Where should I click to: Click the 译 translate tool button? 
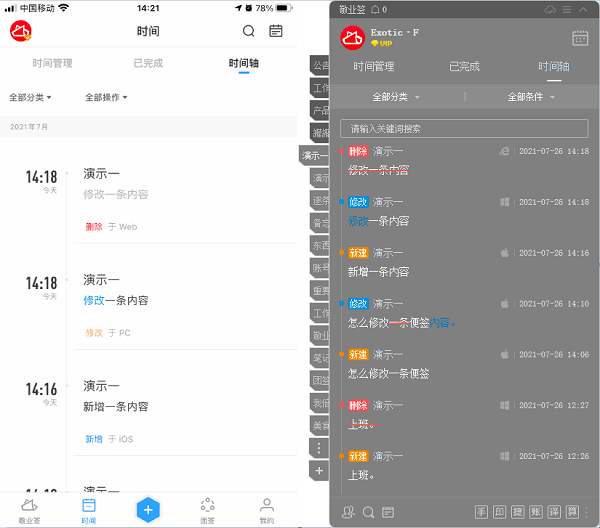pyautogui.click(x=554, y=512)
